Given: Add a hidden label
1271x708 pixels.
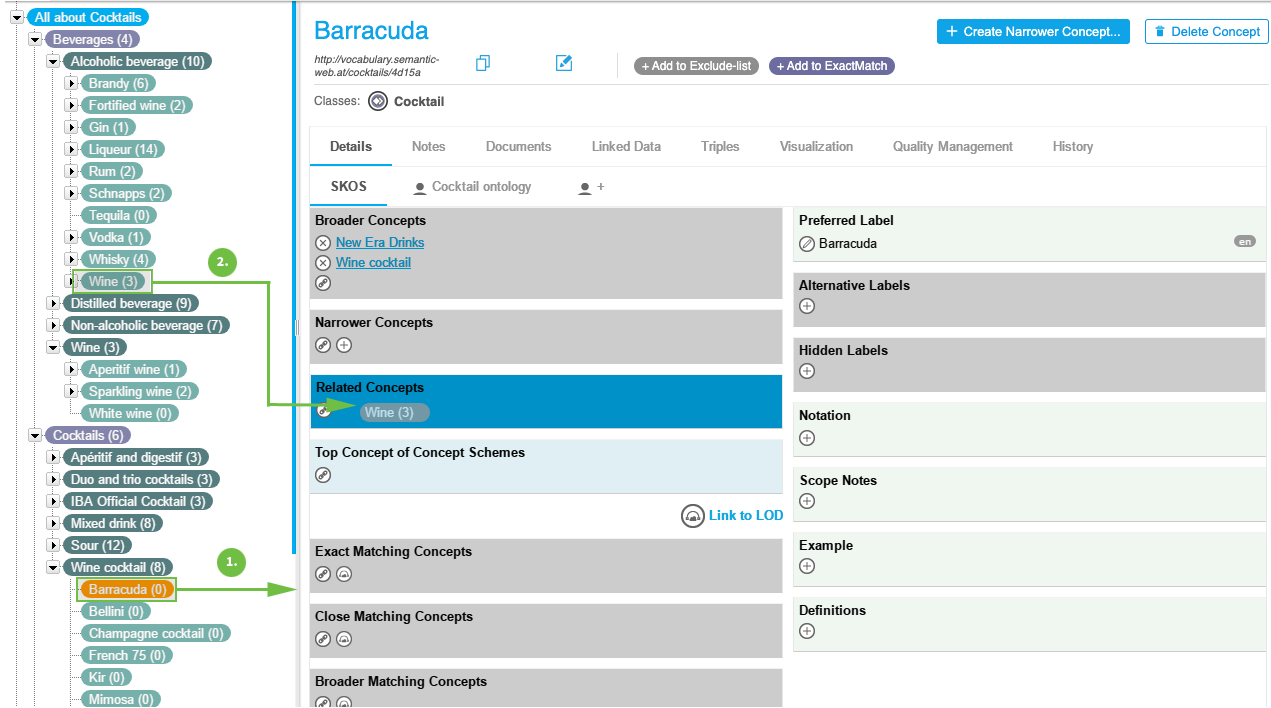Looking at the screenshot, I should (x=807, y=371).
